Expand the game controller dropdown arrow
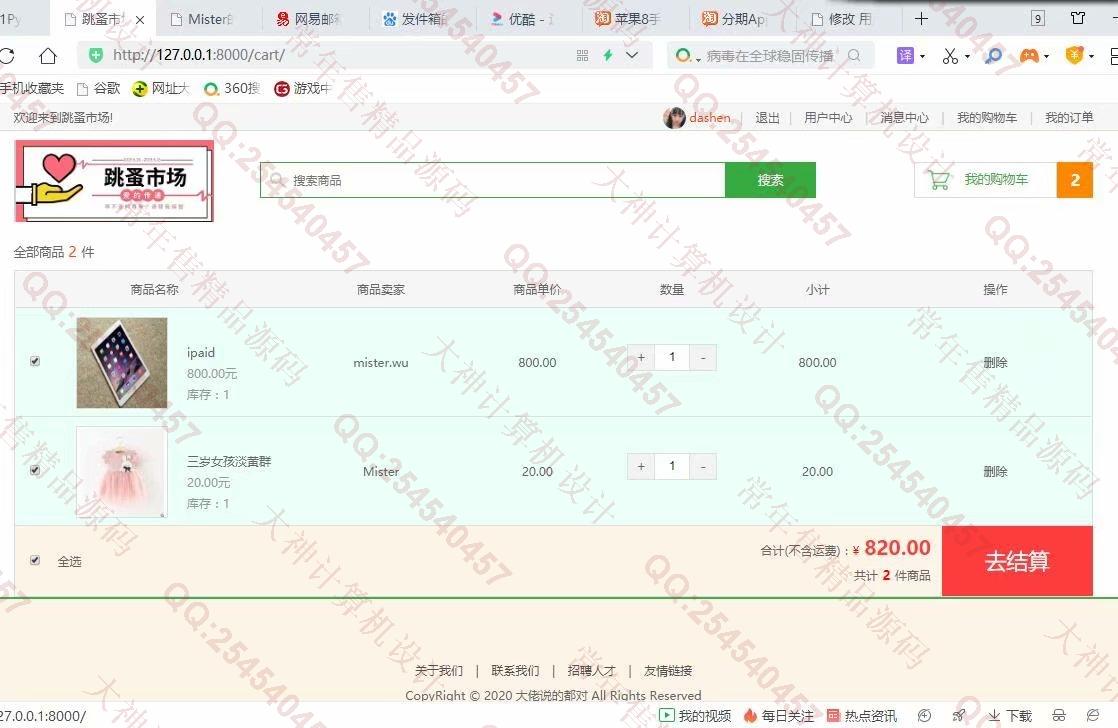 (1046, 56)
